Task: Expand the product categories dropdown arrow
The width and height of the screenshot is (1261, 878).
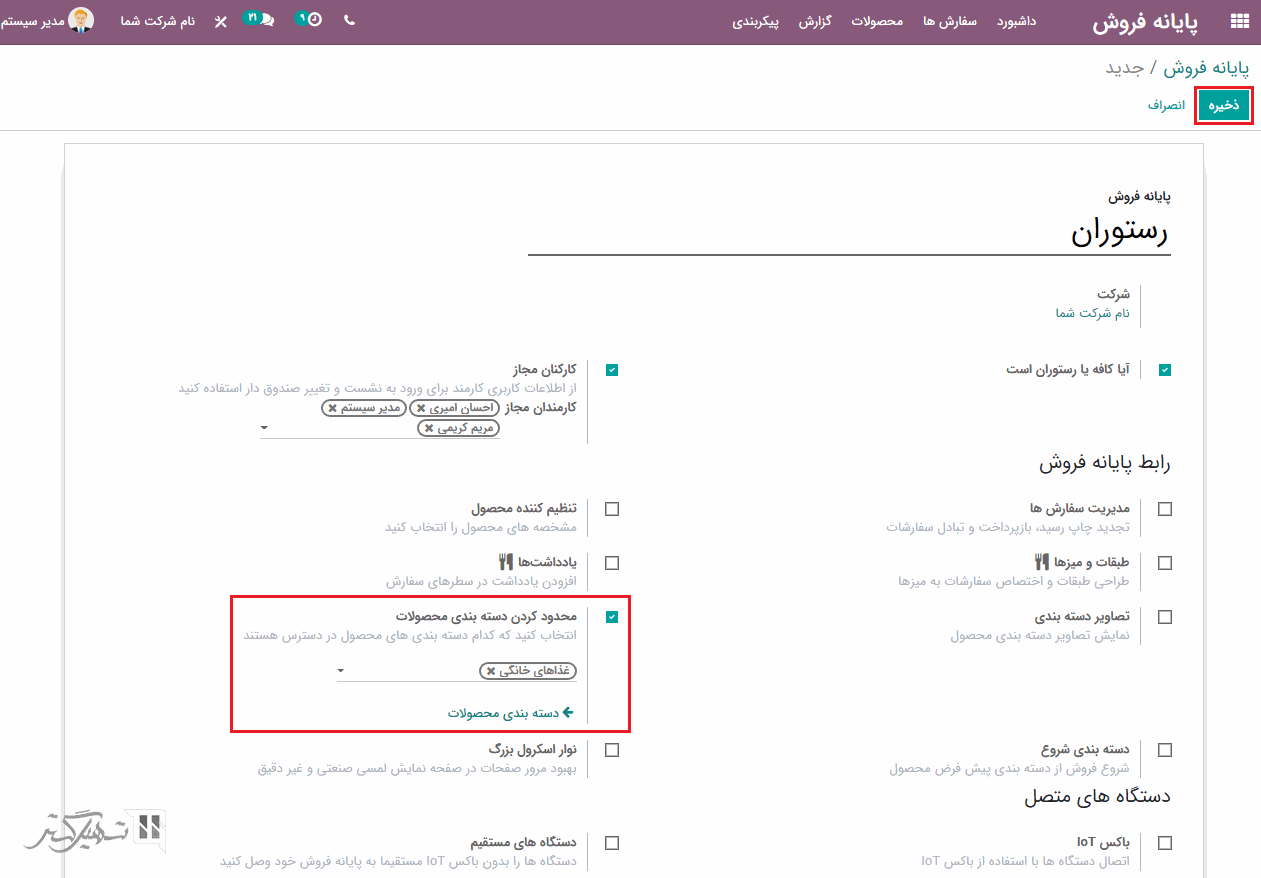Action: (341, 671)
